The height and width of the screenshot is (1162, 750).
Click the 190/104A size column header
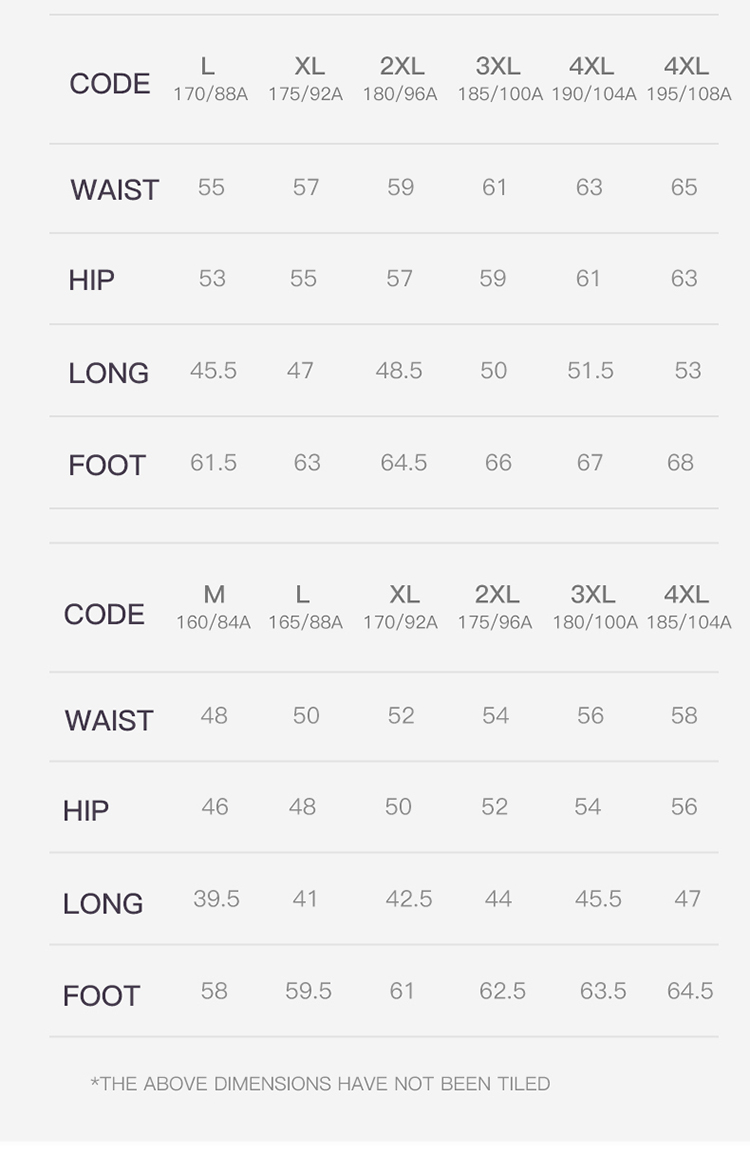point(593,79)
